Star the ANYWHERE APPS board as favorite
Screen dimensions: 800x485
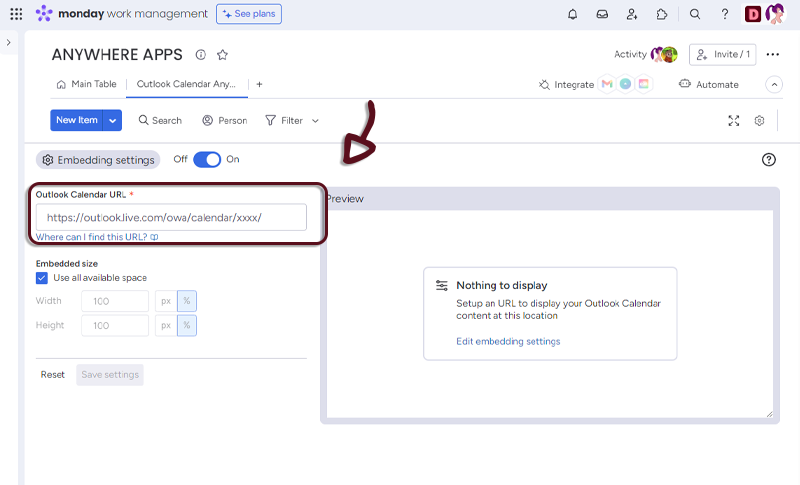coord(222,55)
